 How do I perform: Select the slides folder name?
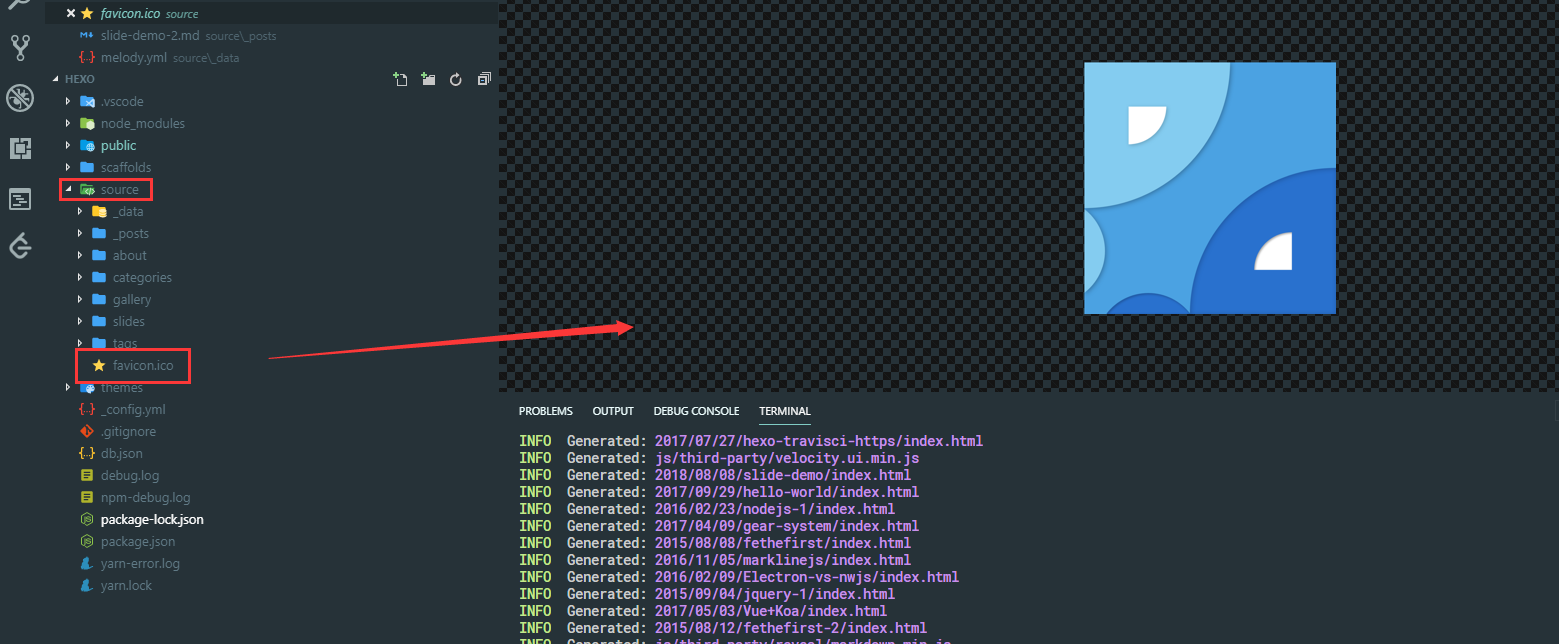(129, 321)
